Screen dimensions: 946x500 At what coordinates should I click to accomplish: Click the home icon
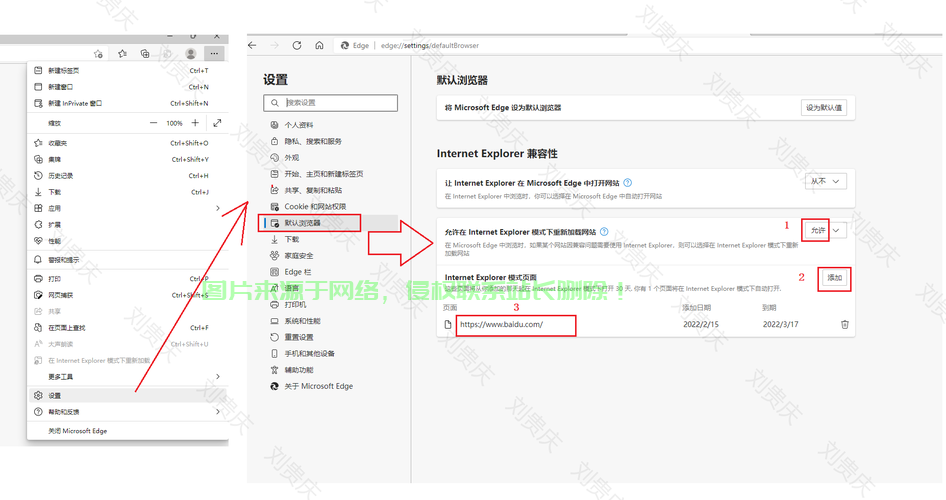[319, 45]
